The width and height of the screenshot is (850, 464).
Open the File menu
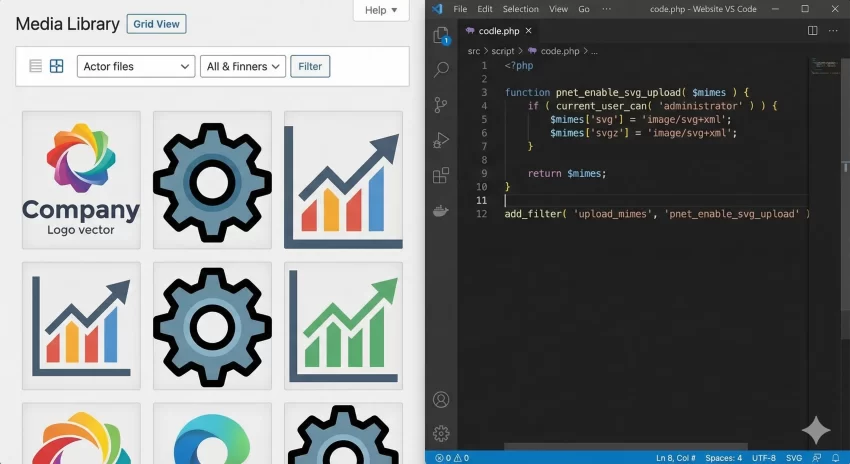460,9
